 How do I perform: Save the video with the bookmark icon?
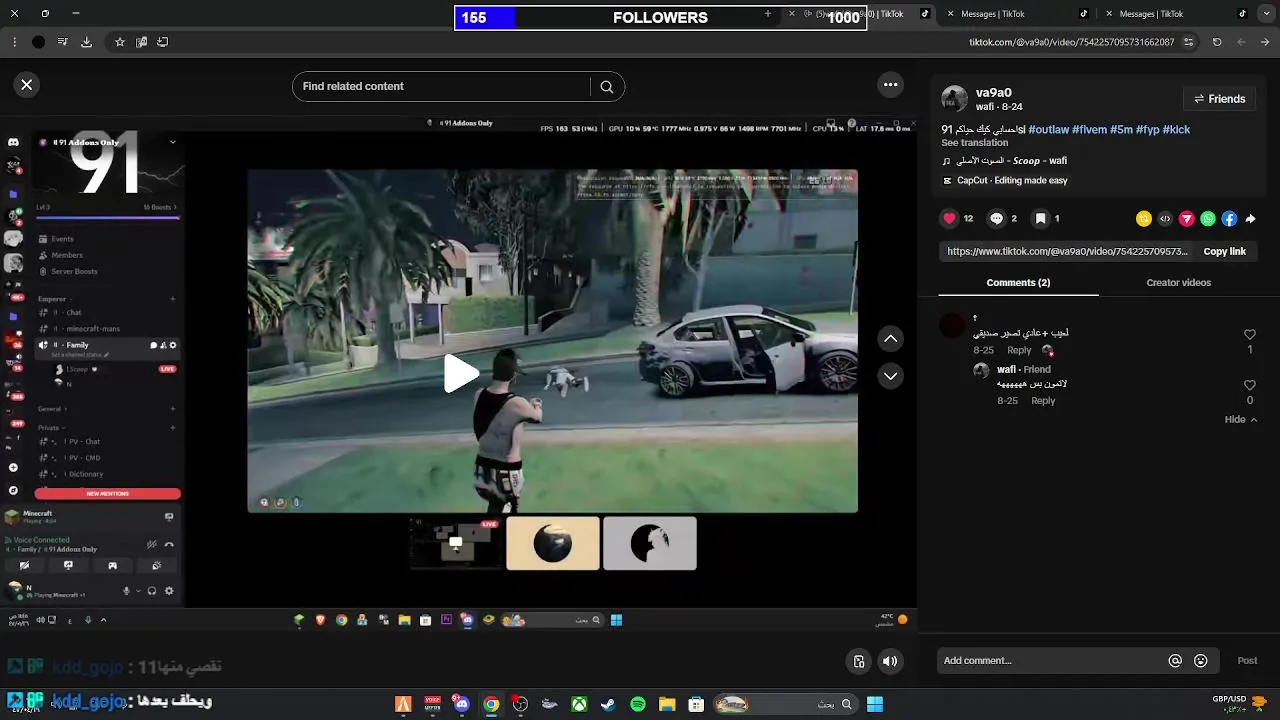click(1040, 218)
